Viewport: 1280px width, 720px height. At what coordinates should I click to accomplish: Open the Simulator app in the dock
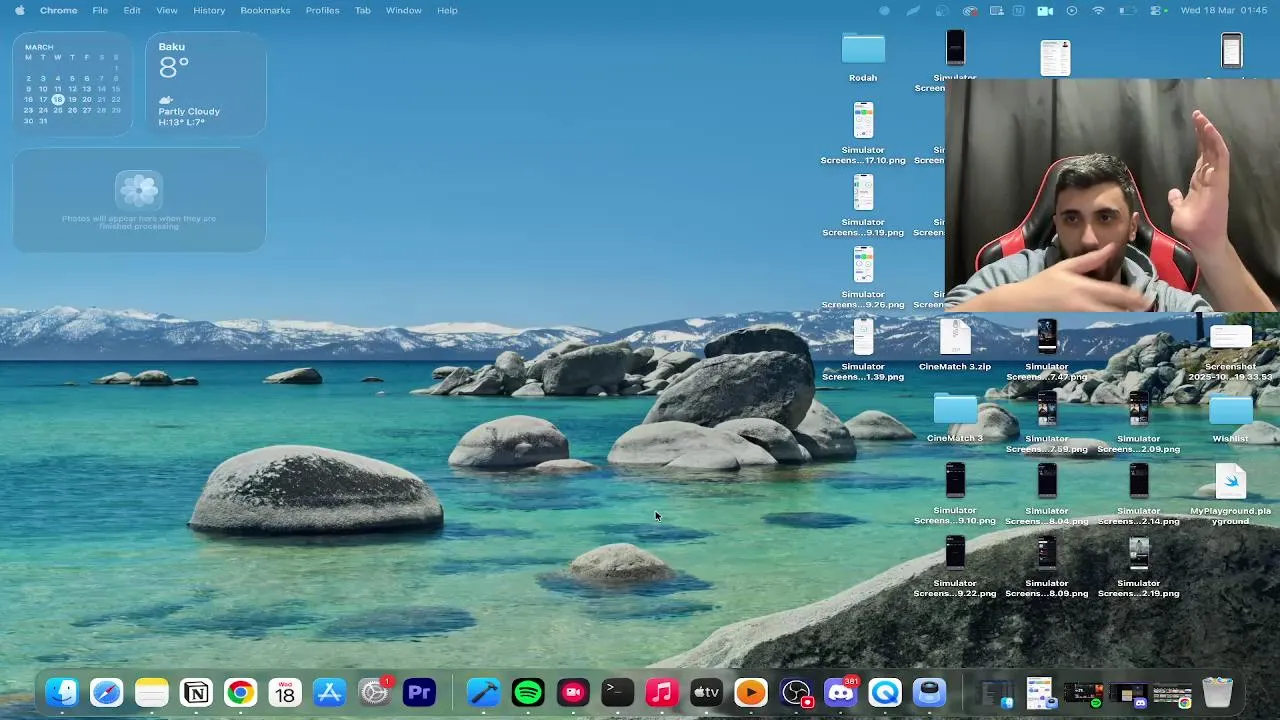pyautogui.click(x=929, y=692)
